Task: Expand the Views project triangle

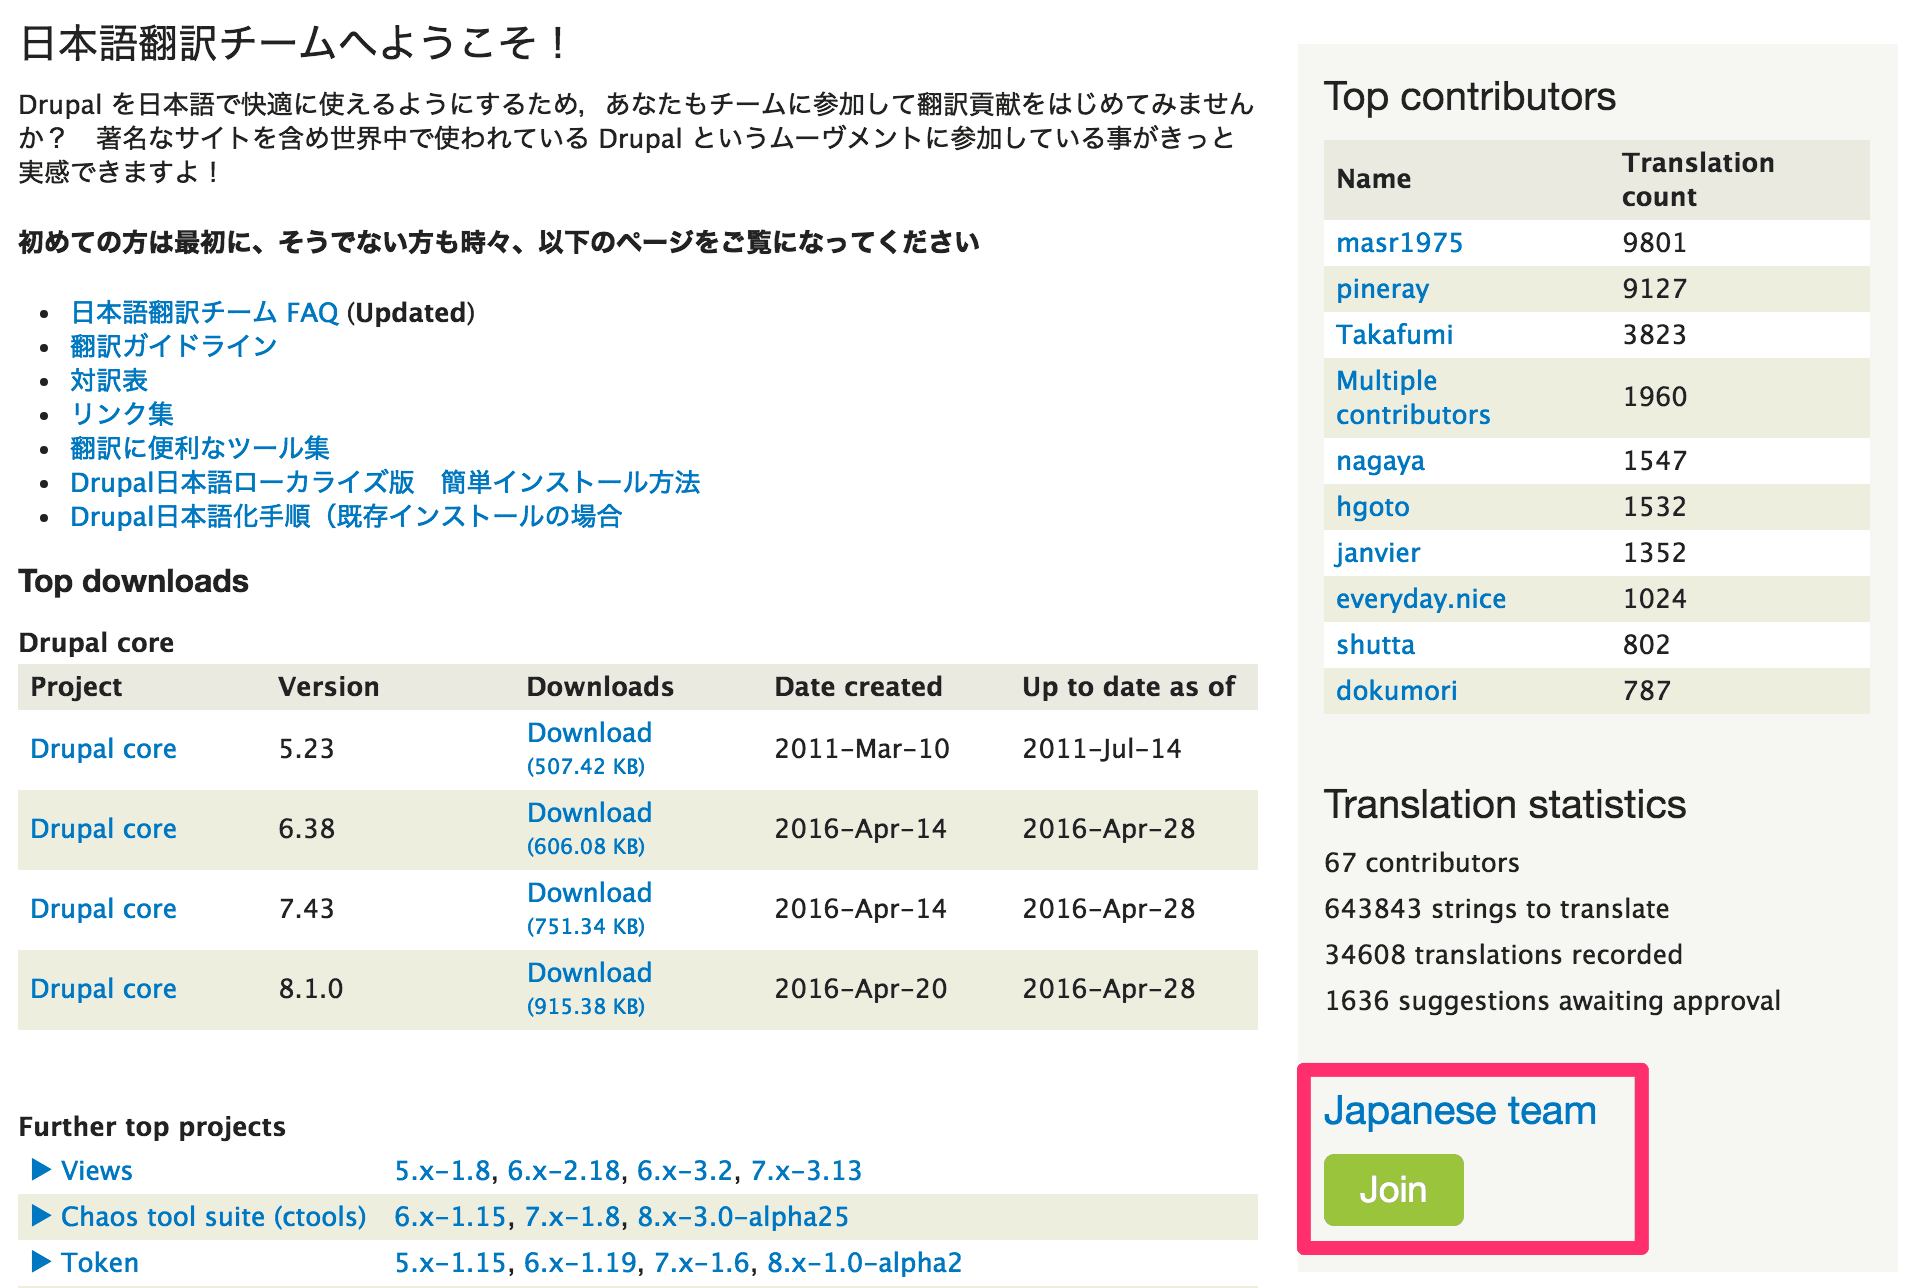Action: coord(41,1169)
